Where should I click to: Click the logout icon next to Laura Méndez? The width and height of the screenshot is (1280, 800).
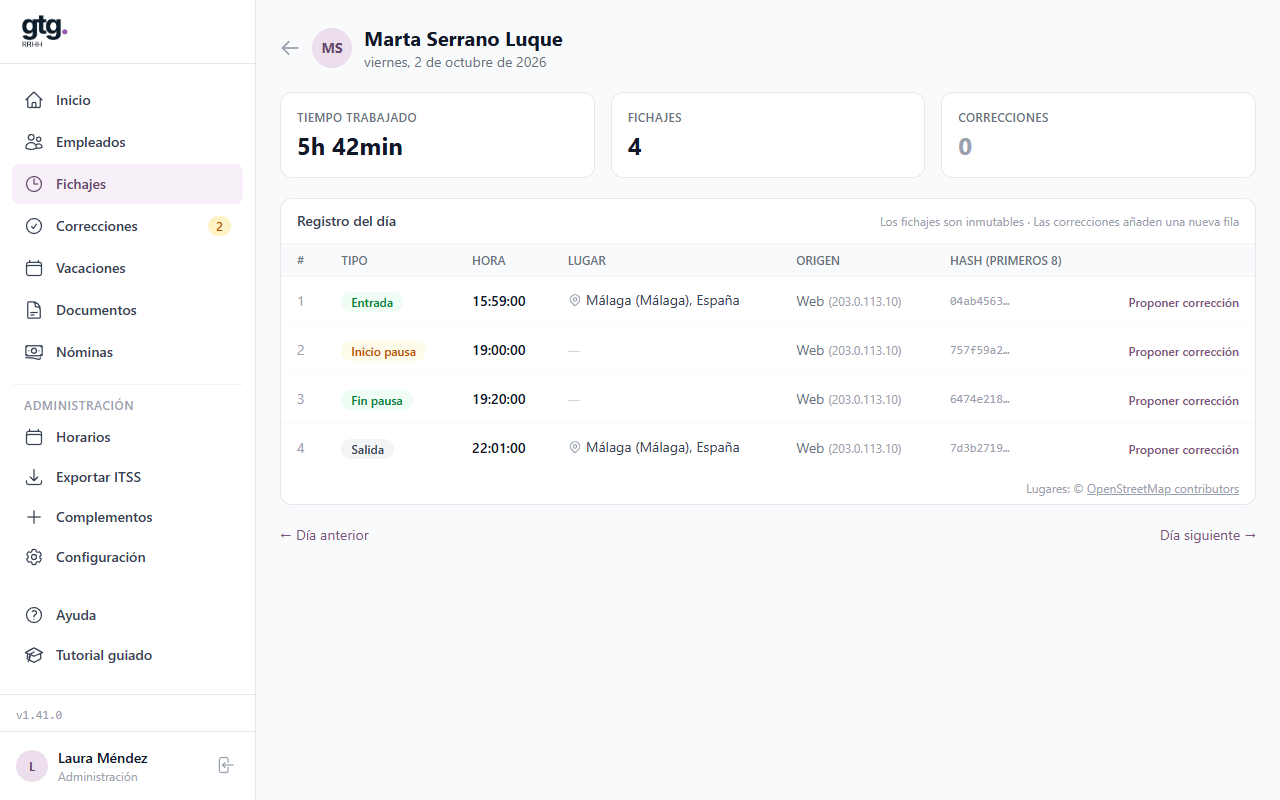click(226, 765)
